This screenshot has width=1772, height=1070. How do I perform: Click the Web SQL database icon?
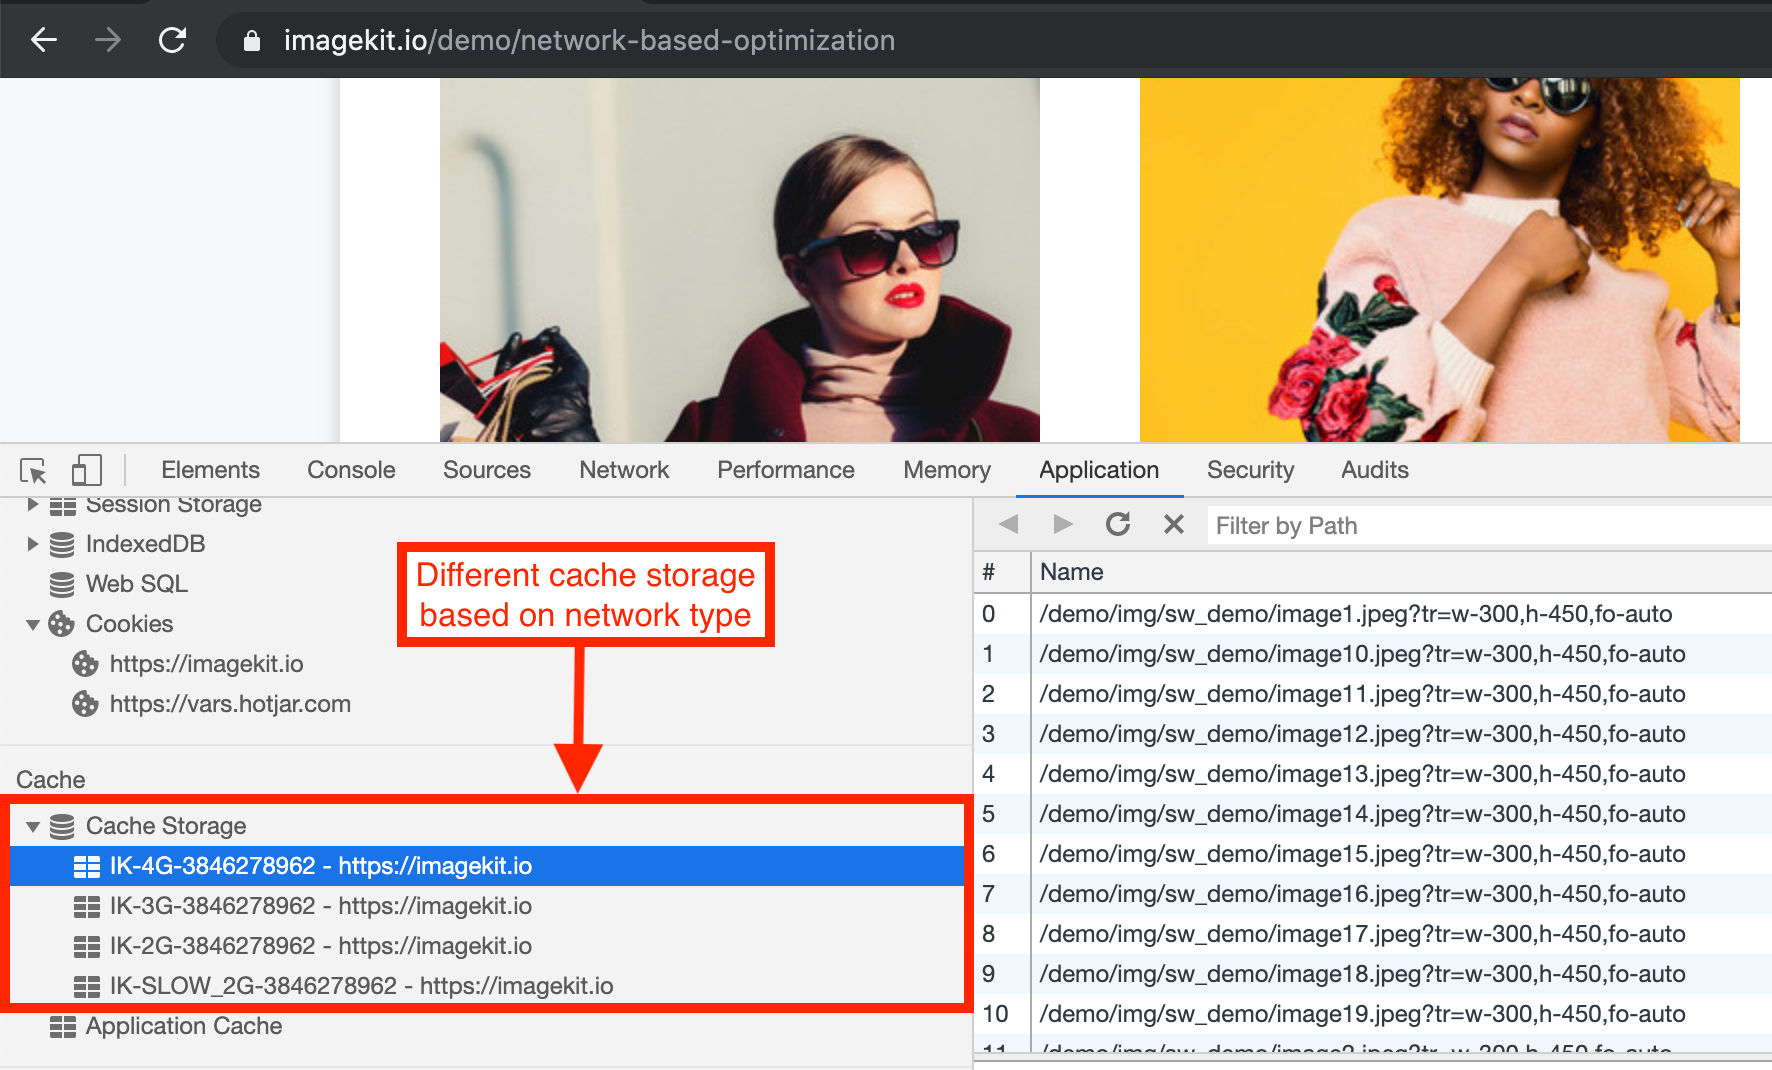[62, 584]
